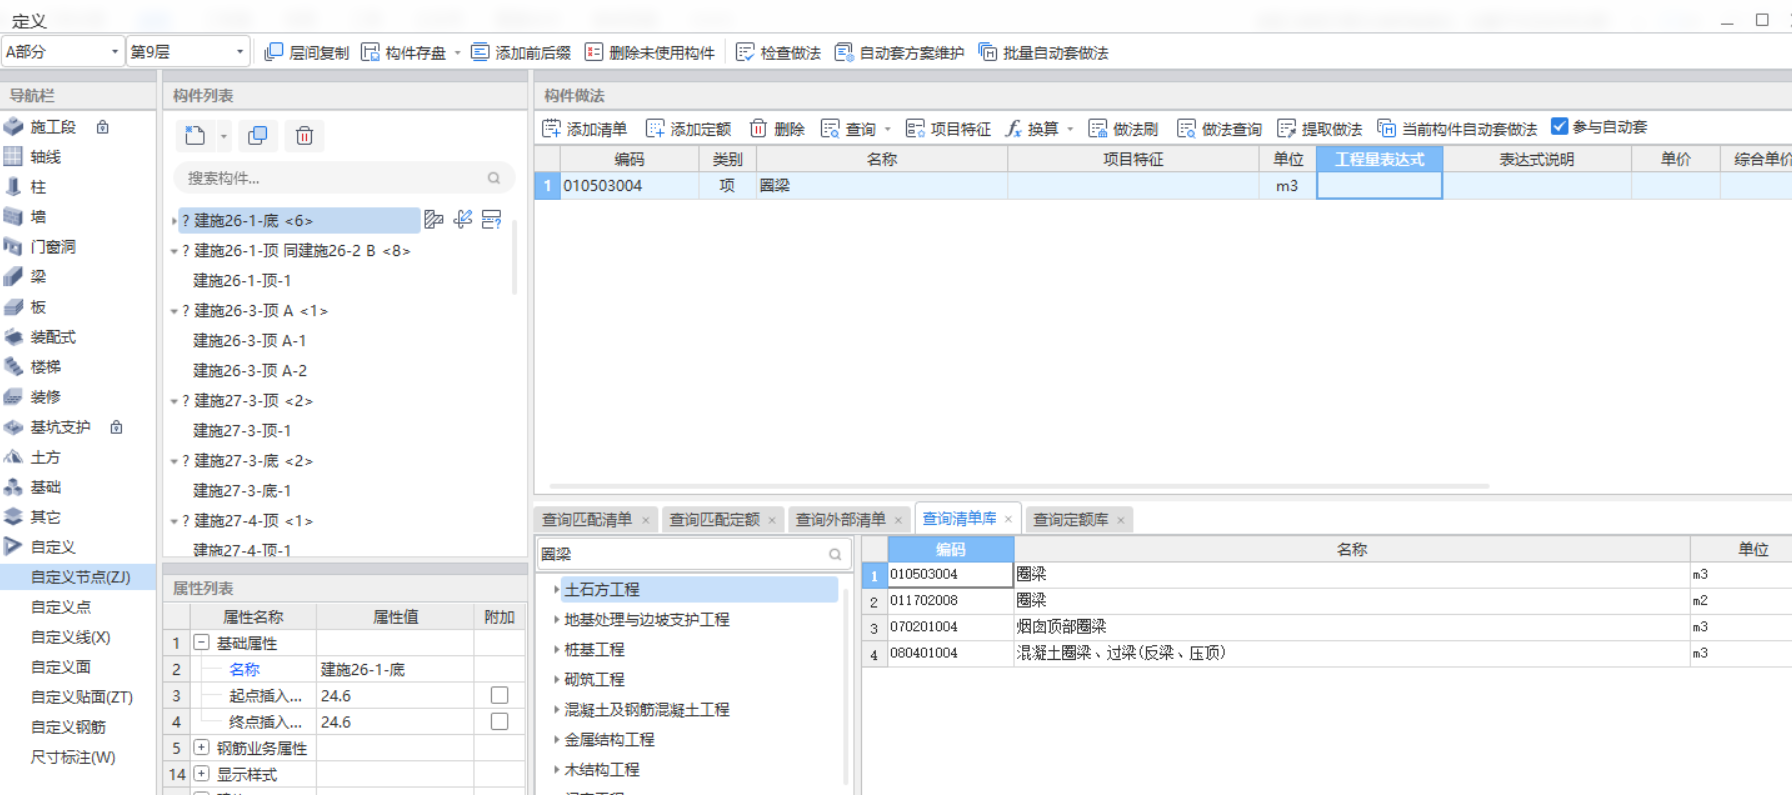Open the A部分 dropdown
Image resolution: width=1792 pixels, height=795 pixels.
[x=62, y=52]
